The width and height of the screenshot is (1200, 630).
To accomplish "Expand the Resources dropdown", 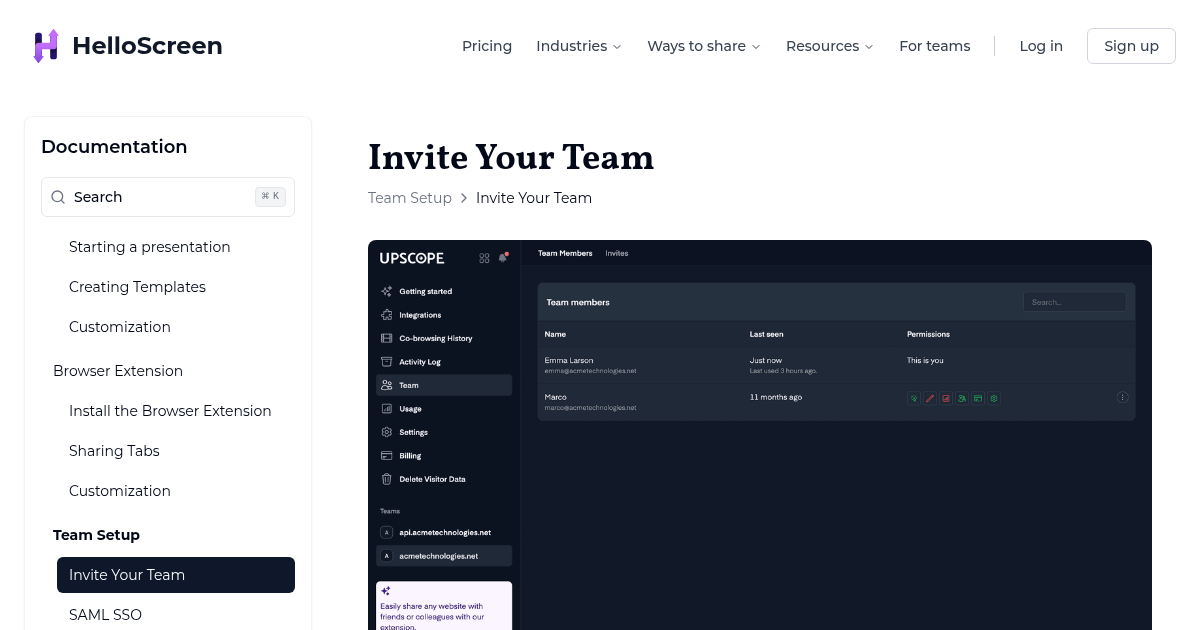I will click(x=829, y=46).
